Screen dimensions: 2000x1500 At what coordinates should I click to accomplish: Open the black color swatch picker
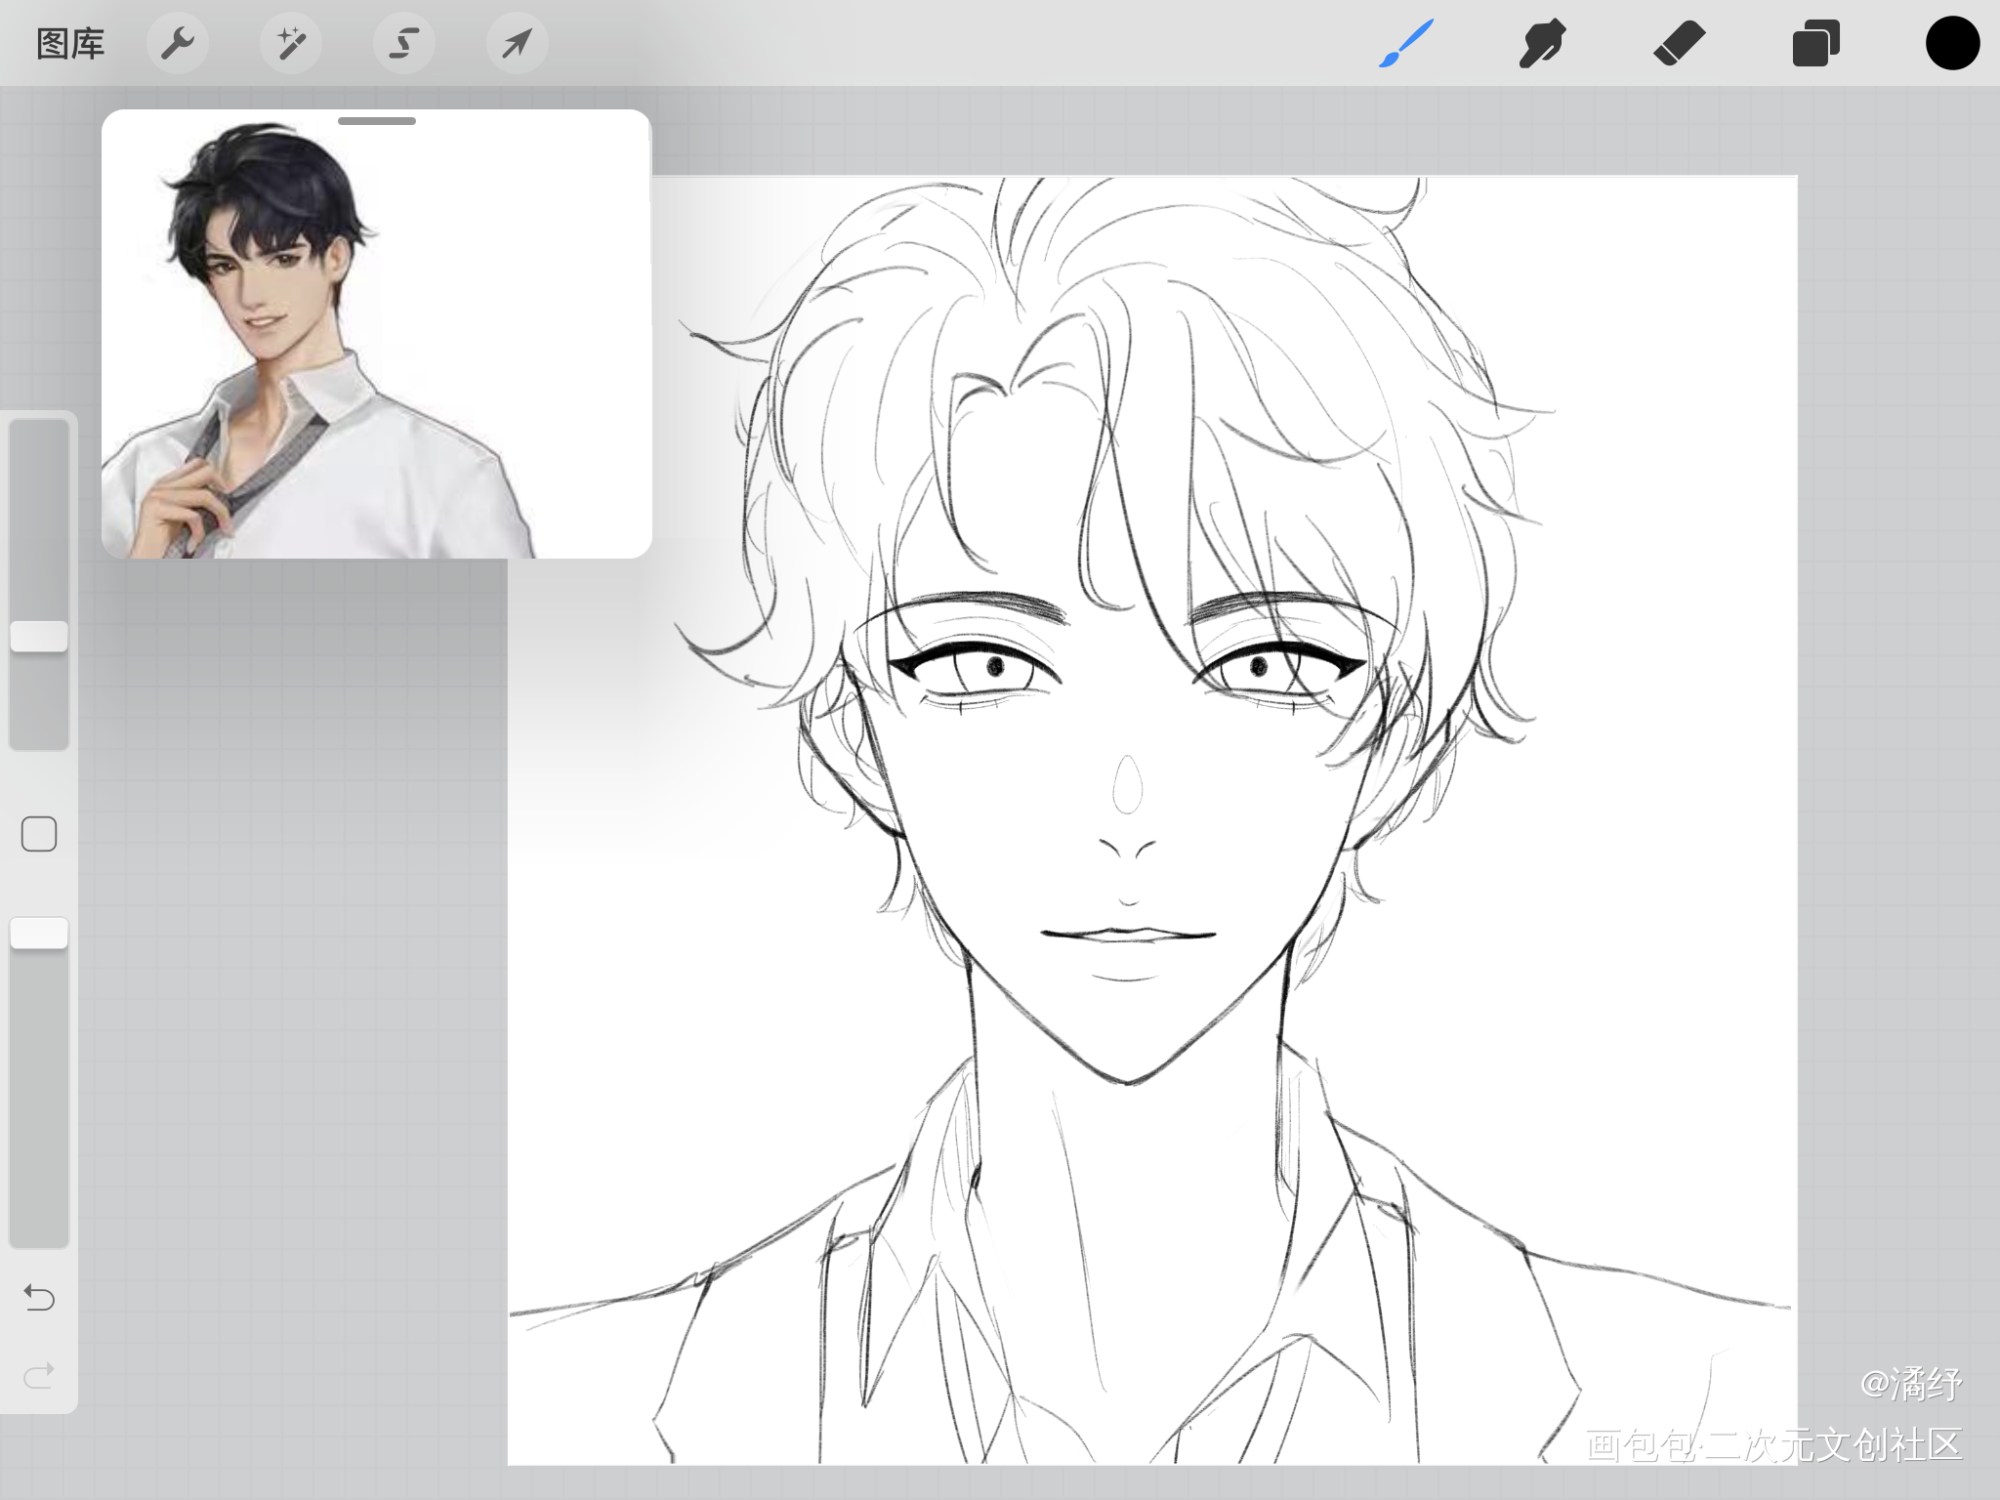1952,44
